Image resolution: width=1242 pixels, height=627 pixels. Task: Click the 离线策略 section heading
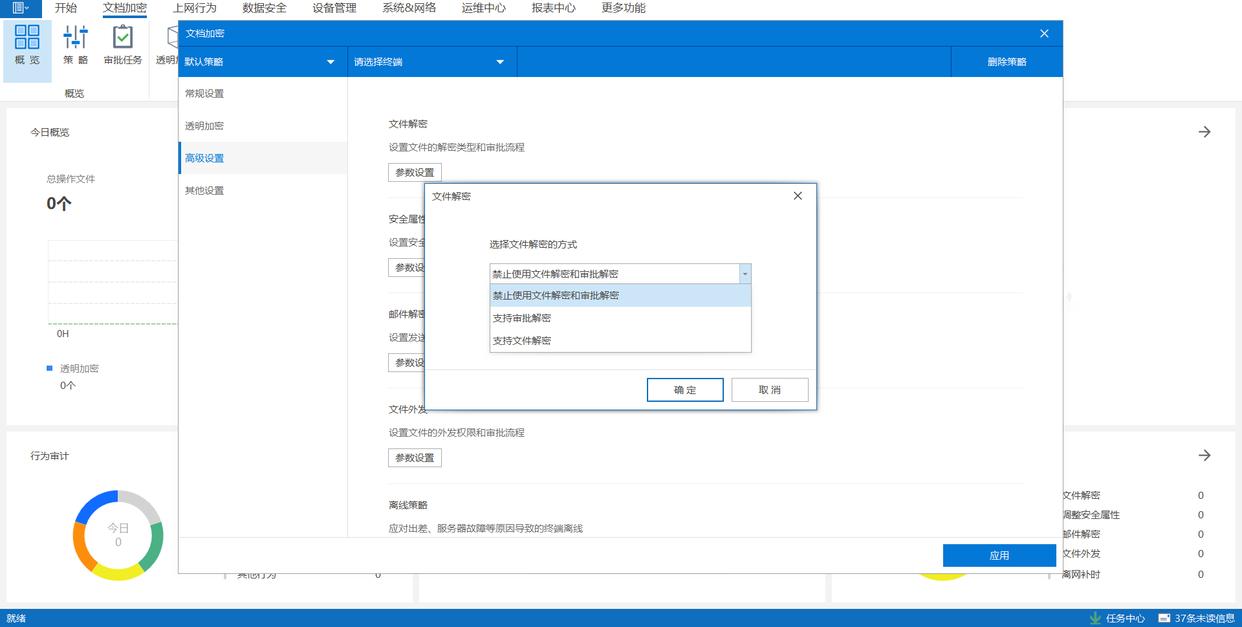coord(408,505)
